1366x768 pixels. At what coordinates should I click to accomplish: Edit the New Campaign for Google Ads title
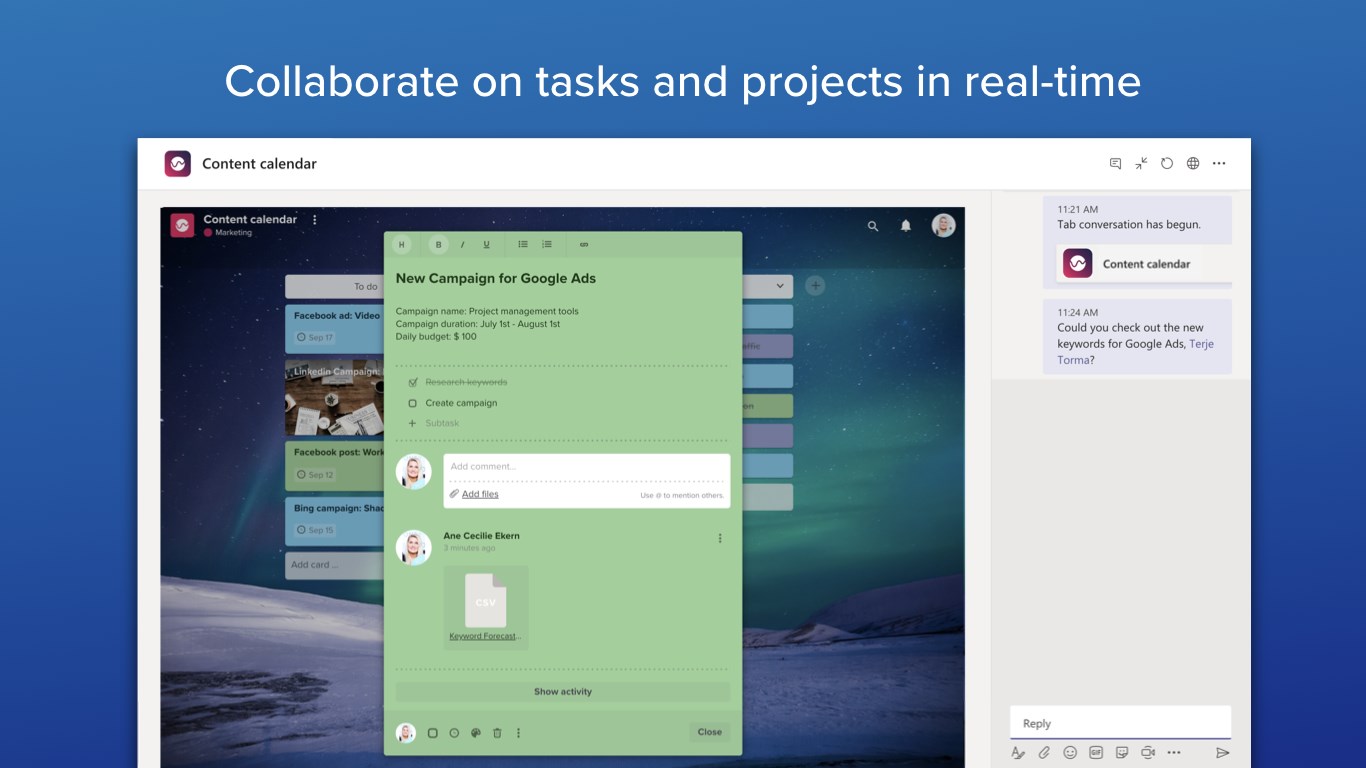(x=497, y=279)
